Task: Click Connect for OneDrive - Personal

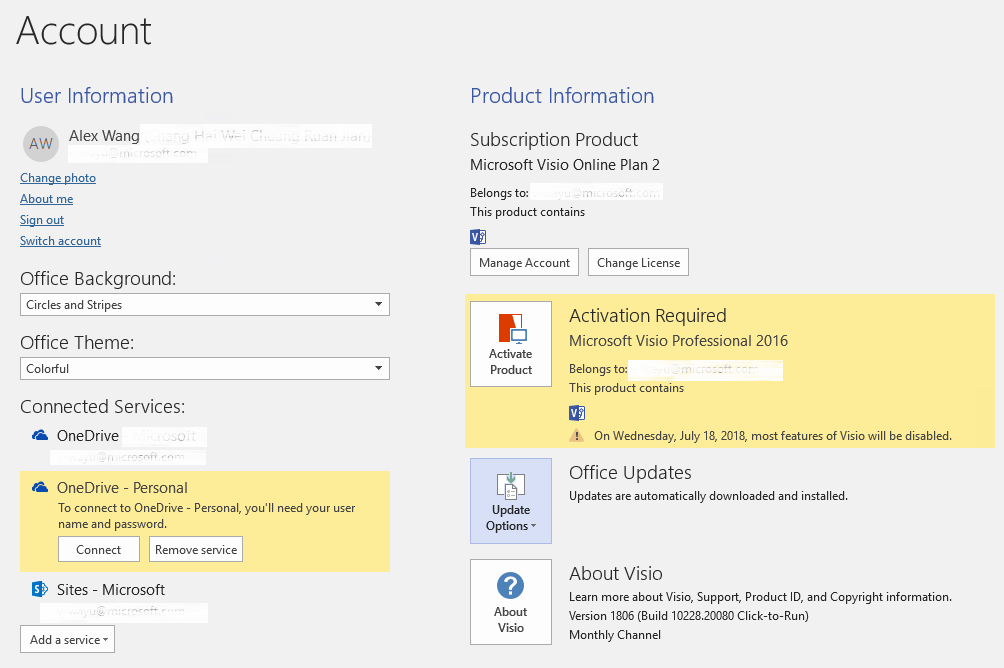Action: pos(99,549)
